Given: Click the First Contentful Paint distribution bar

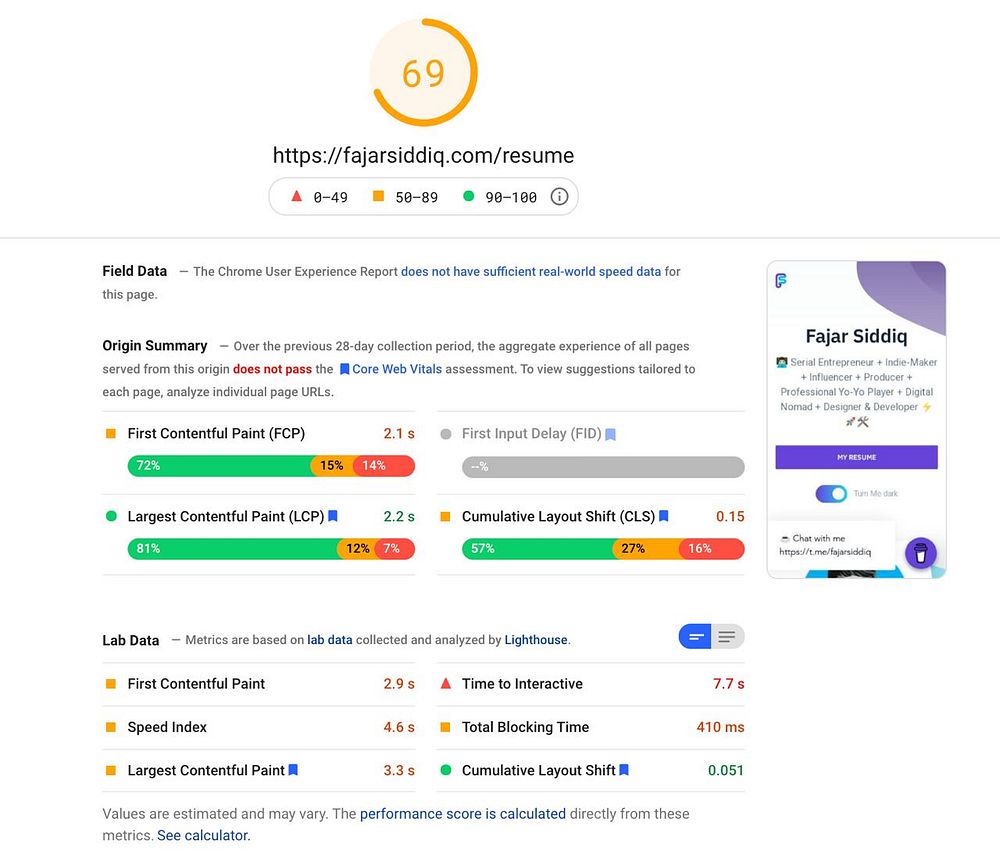Looking at the screenshot, I should click(271, 466).
